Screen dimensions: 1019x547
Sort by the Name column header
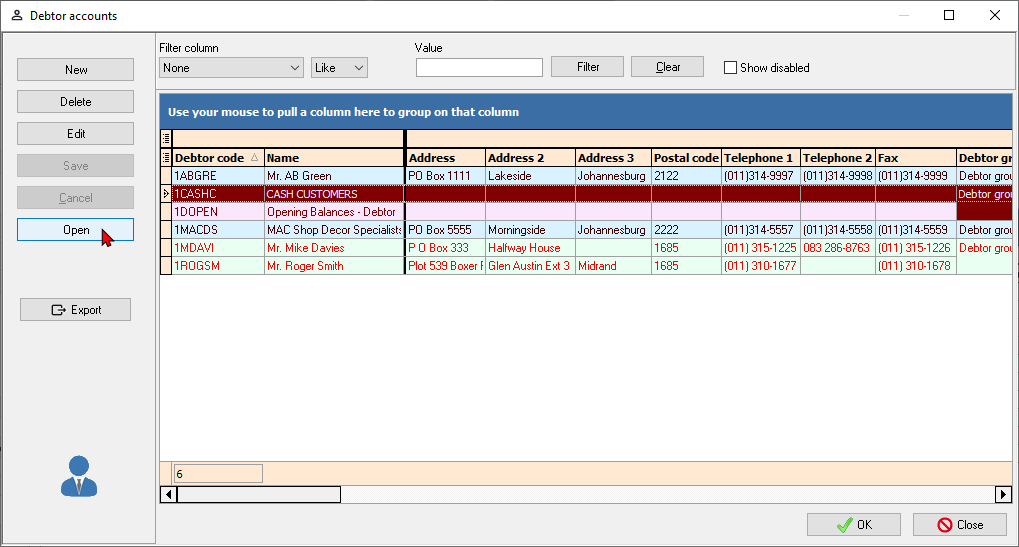tap(334, 157)
